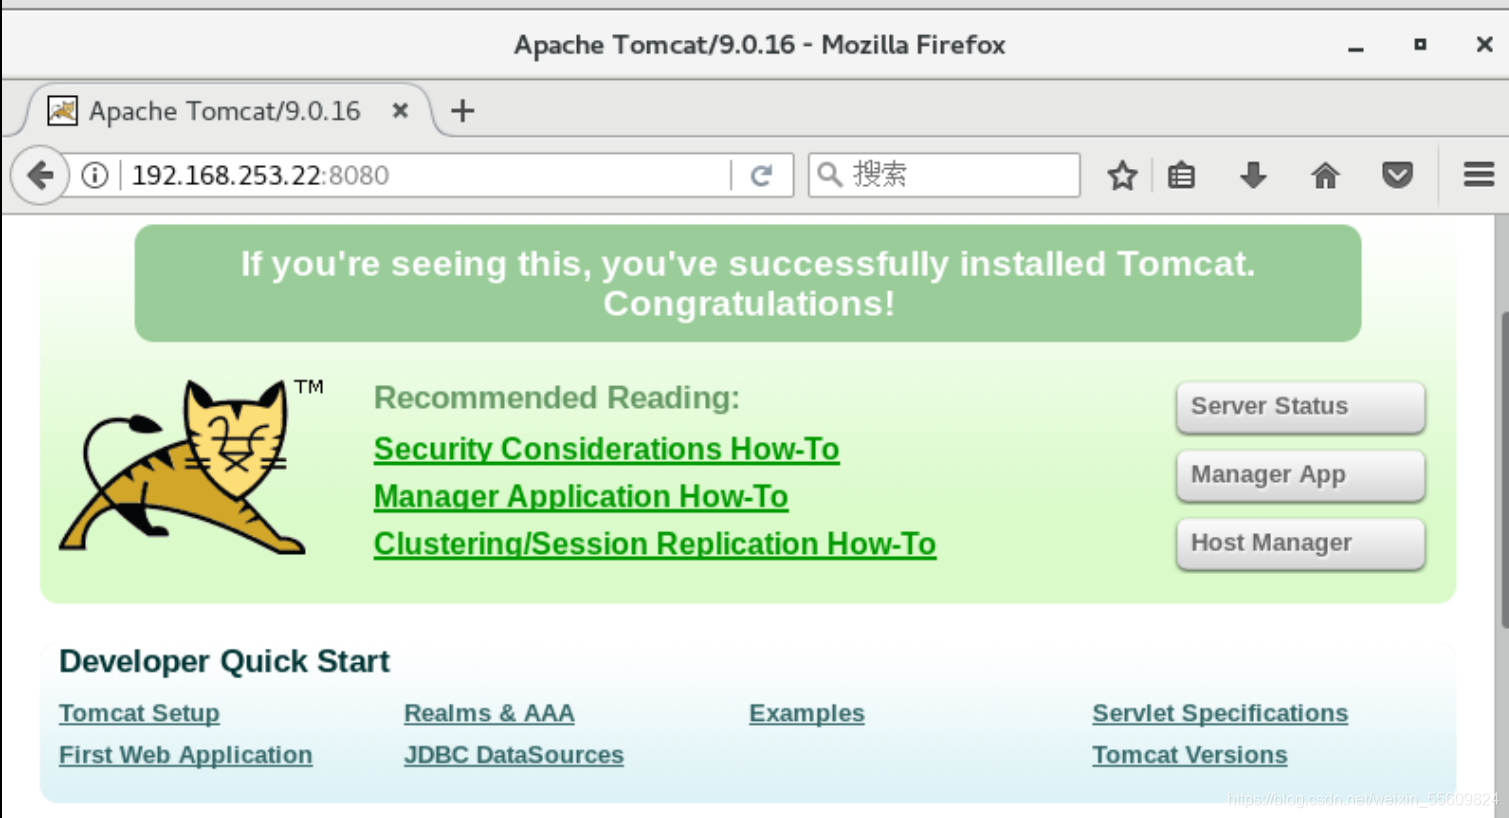Image resolution: width=1509 pixels, height=818 pixels.
Task: Click the 'Developer Quick Start' heading
Action: tap(224, 662)
